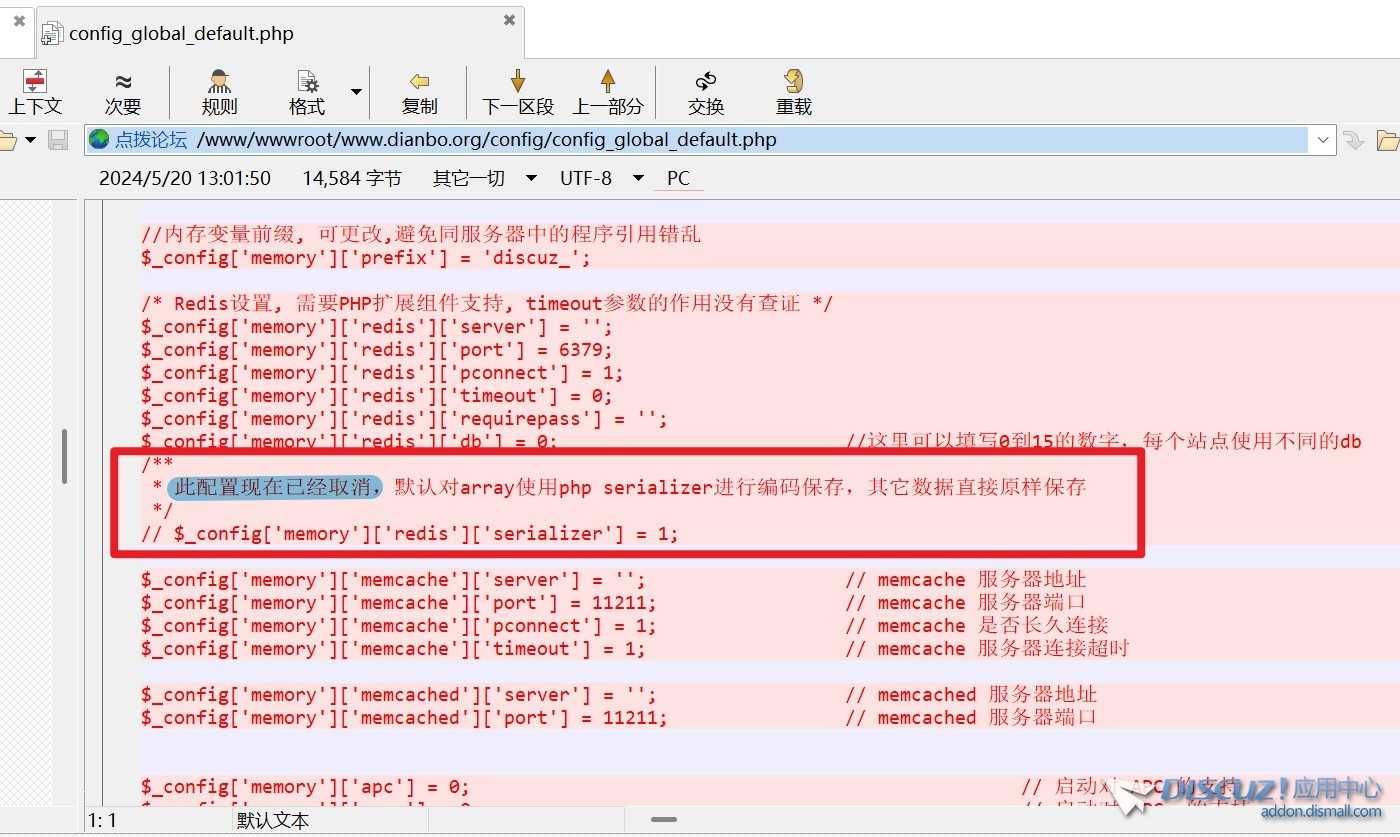Close the config_global_default.php tab
Screen dimensions: 1400x837
point(509,19)
